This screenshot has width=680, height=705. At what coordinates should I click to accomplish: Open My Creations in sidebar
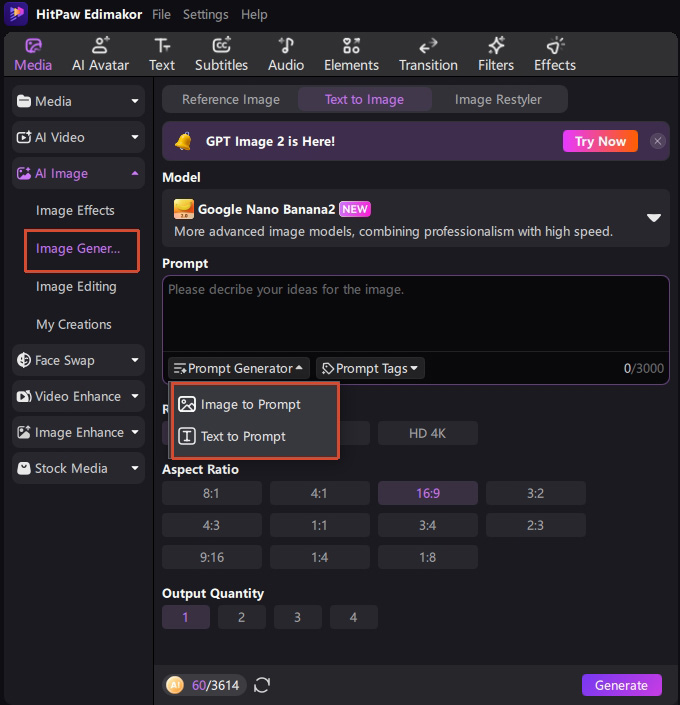(74, 324)
